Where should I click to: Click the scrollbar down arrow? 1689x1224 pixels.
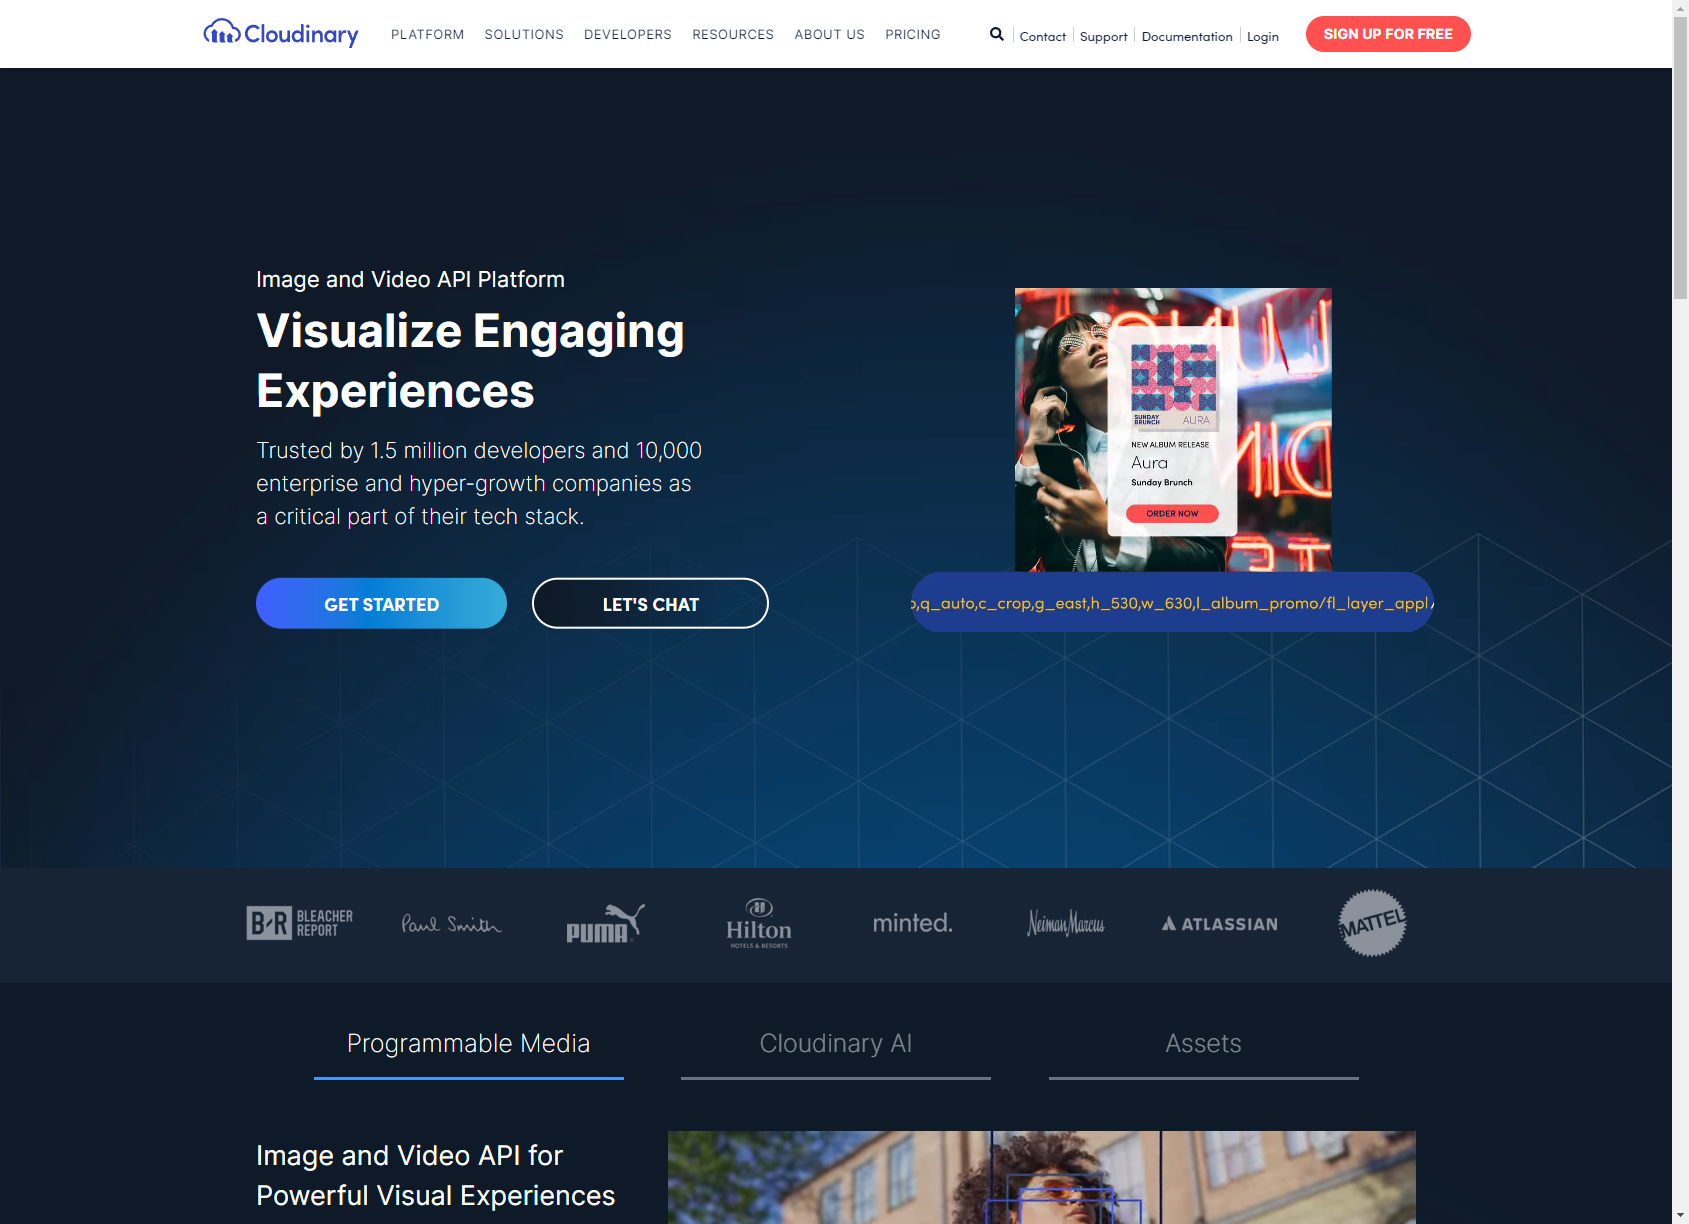click(x=1681, y=1215)
